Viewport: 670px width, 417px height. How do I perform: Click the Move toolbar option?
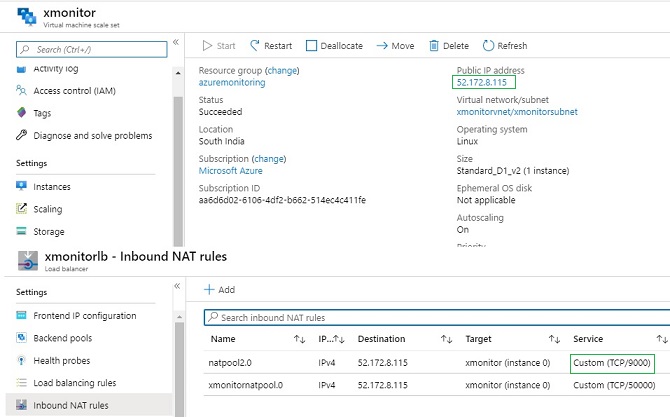tap(395, 46)
